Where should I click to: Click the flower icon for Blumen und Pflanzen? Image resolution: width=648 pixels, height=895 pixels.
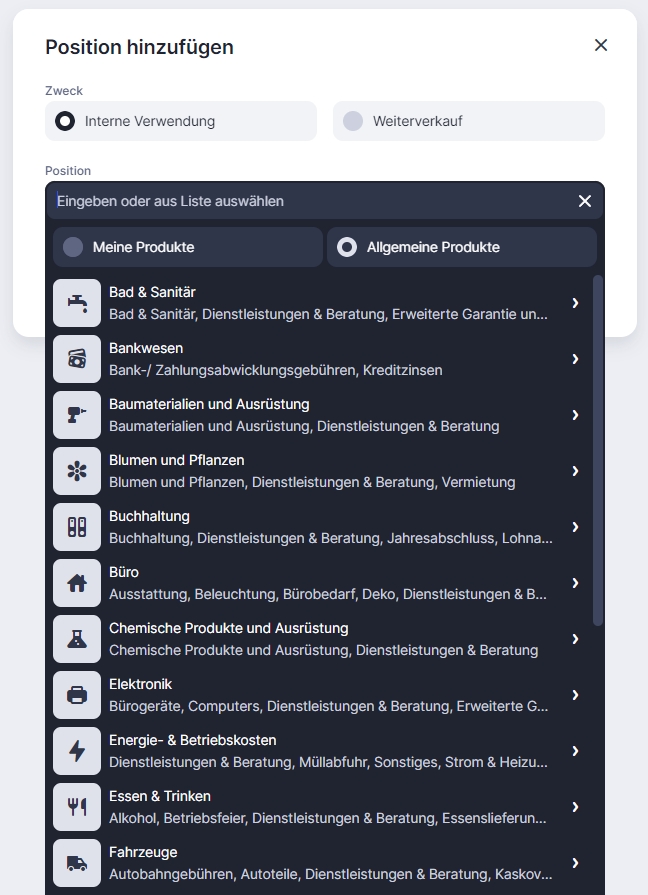click(x=77, y=471)
